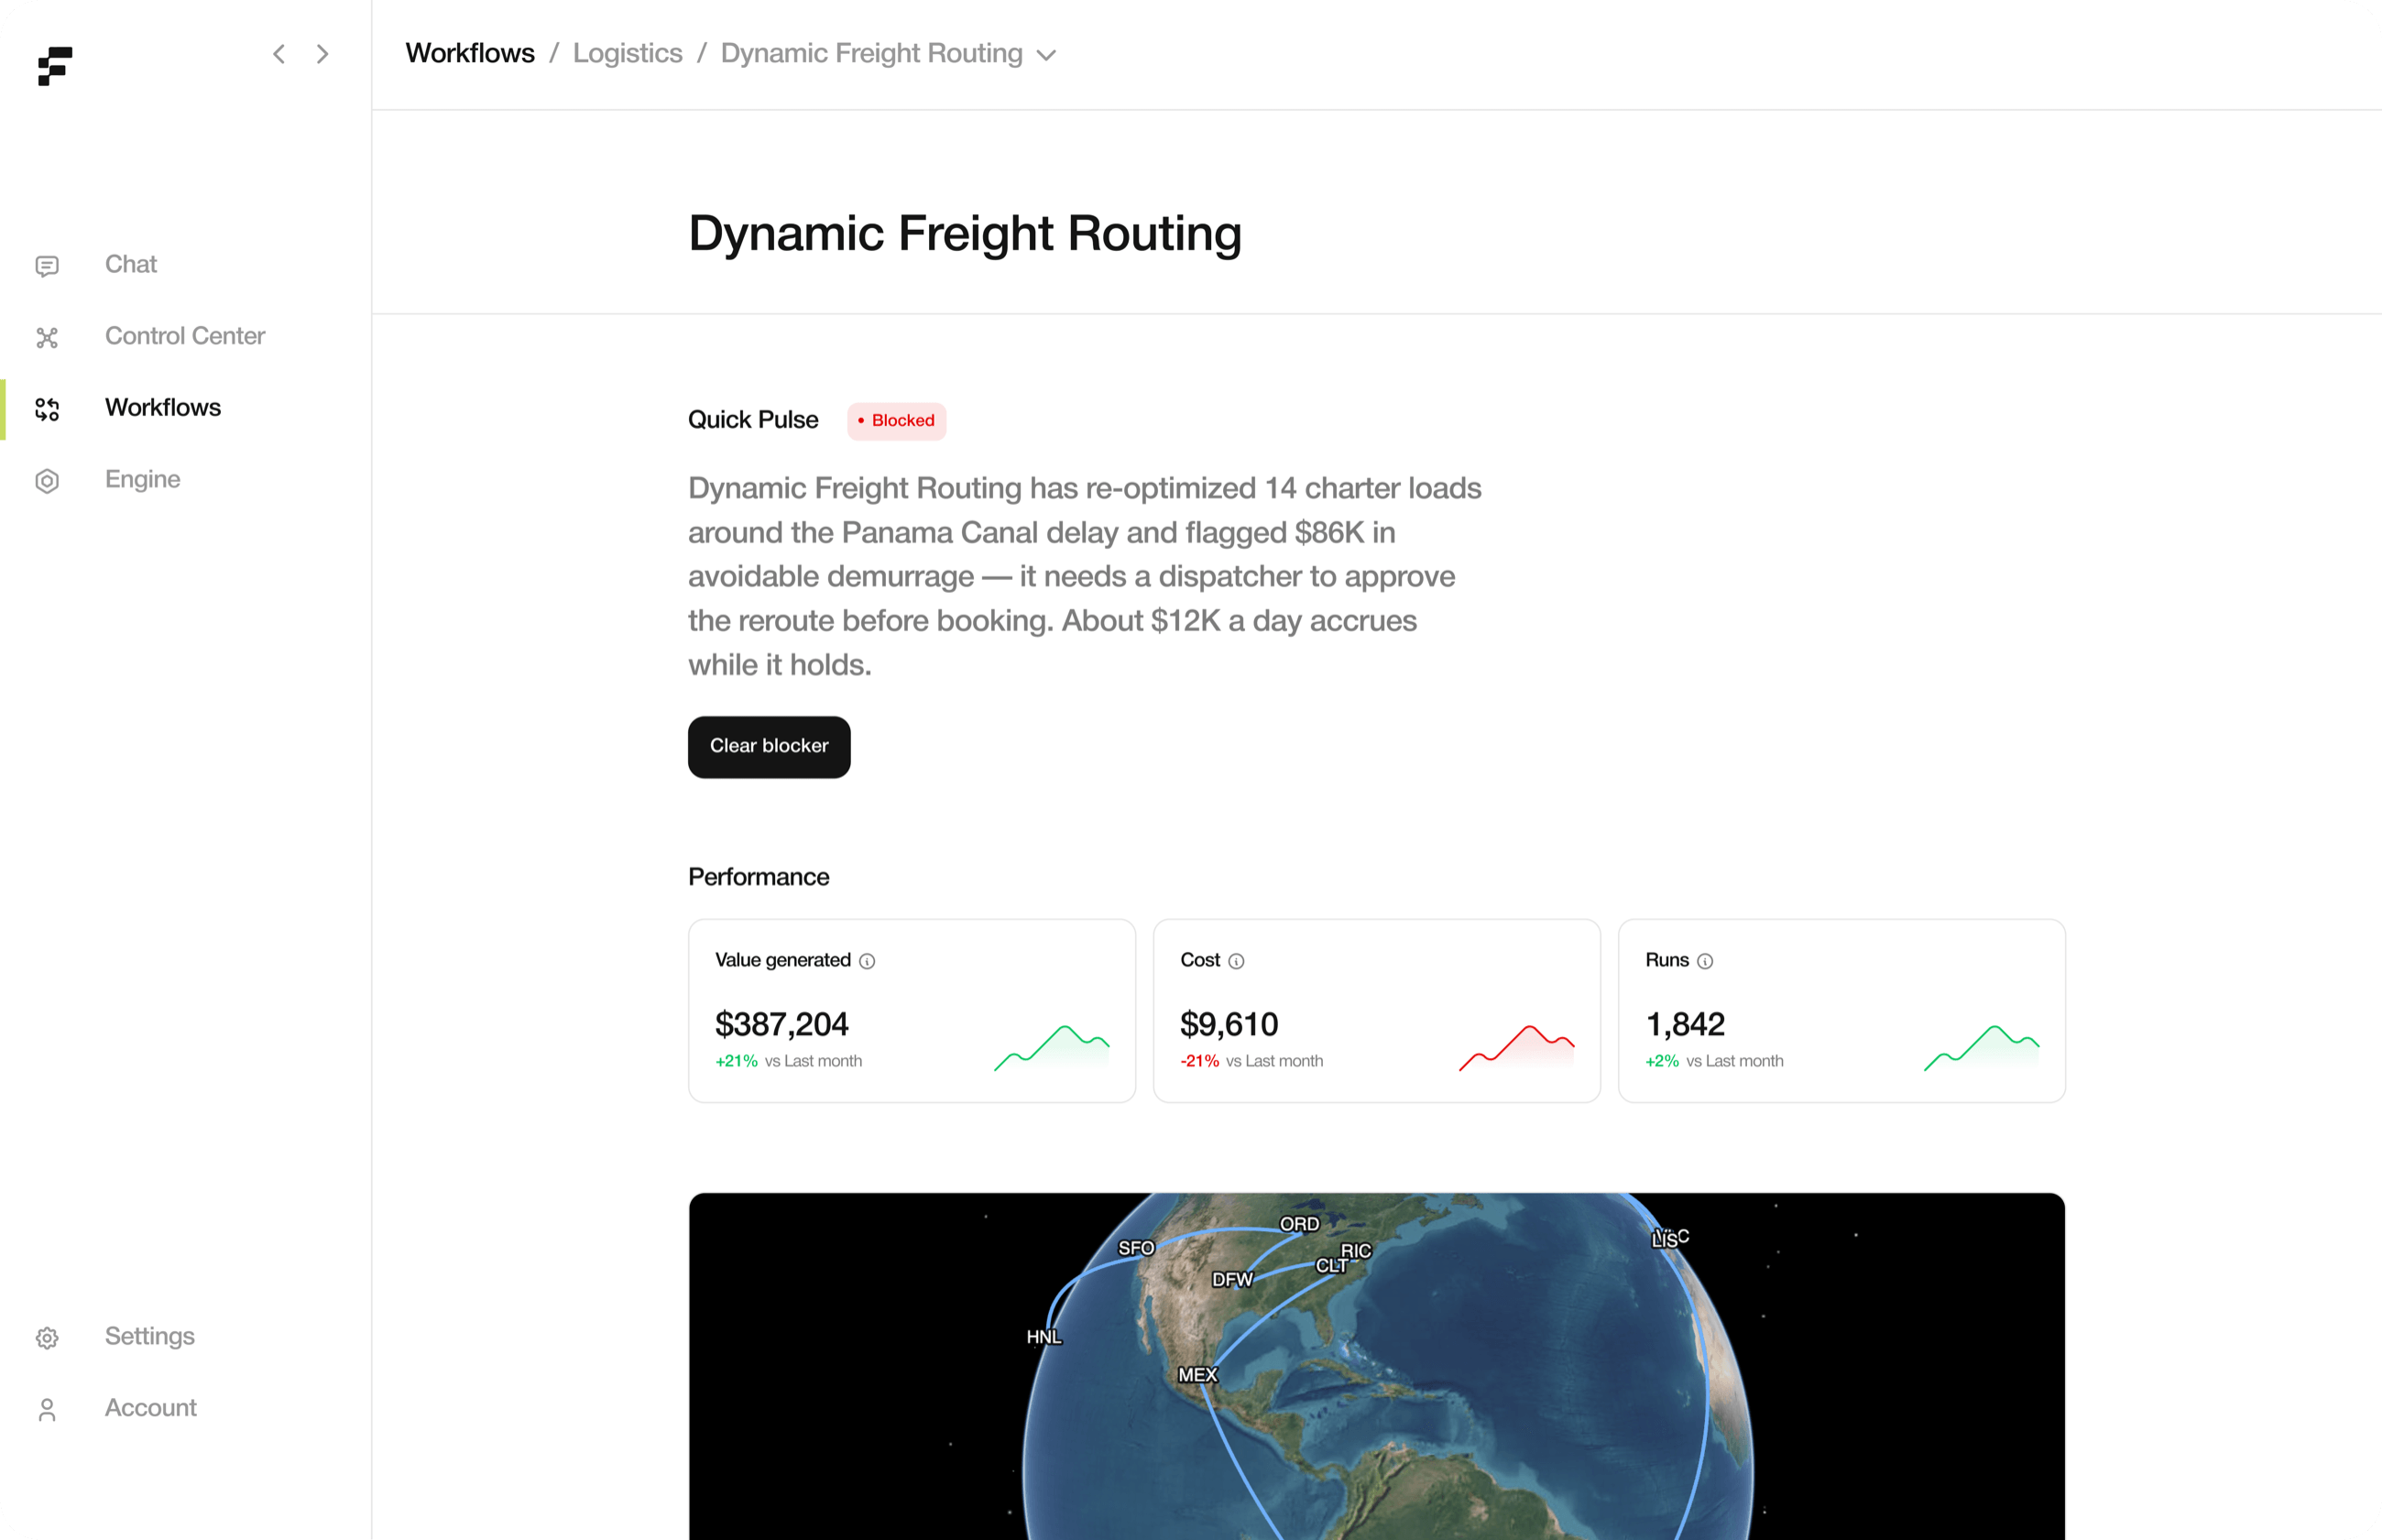The image size is (2382, 1540).
Task: Click the +2% vs Last month text
Action: click(x=1715, y=1061)
